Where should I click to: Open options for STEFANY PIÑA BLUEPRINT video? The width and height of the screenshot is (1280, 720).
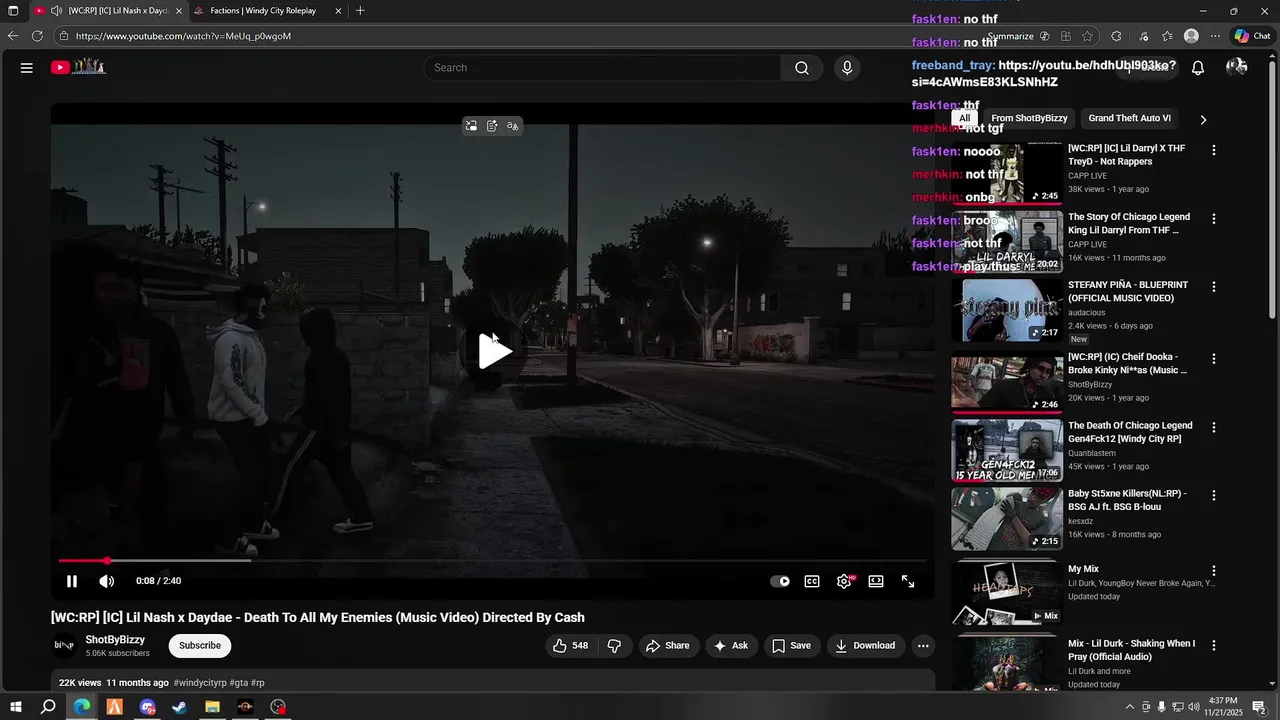click(x=1214, y=286)
